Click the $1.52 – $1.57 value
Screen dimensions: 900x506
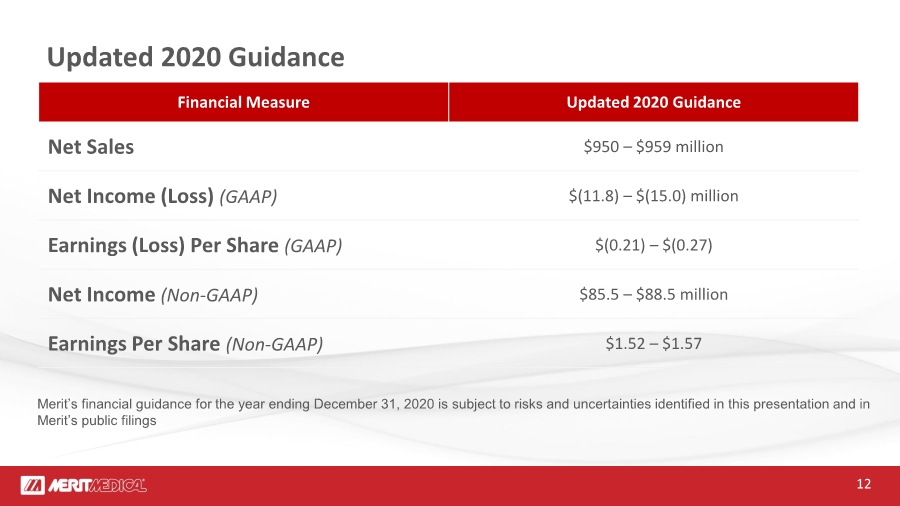653,344
